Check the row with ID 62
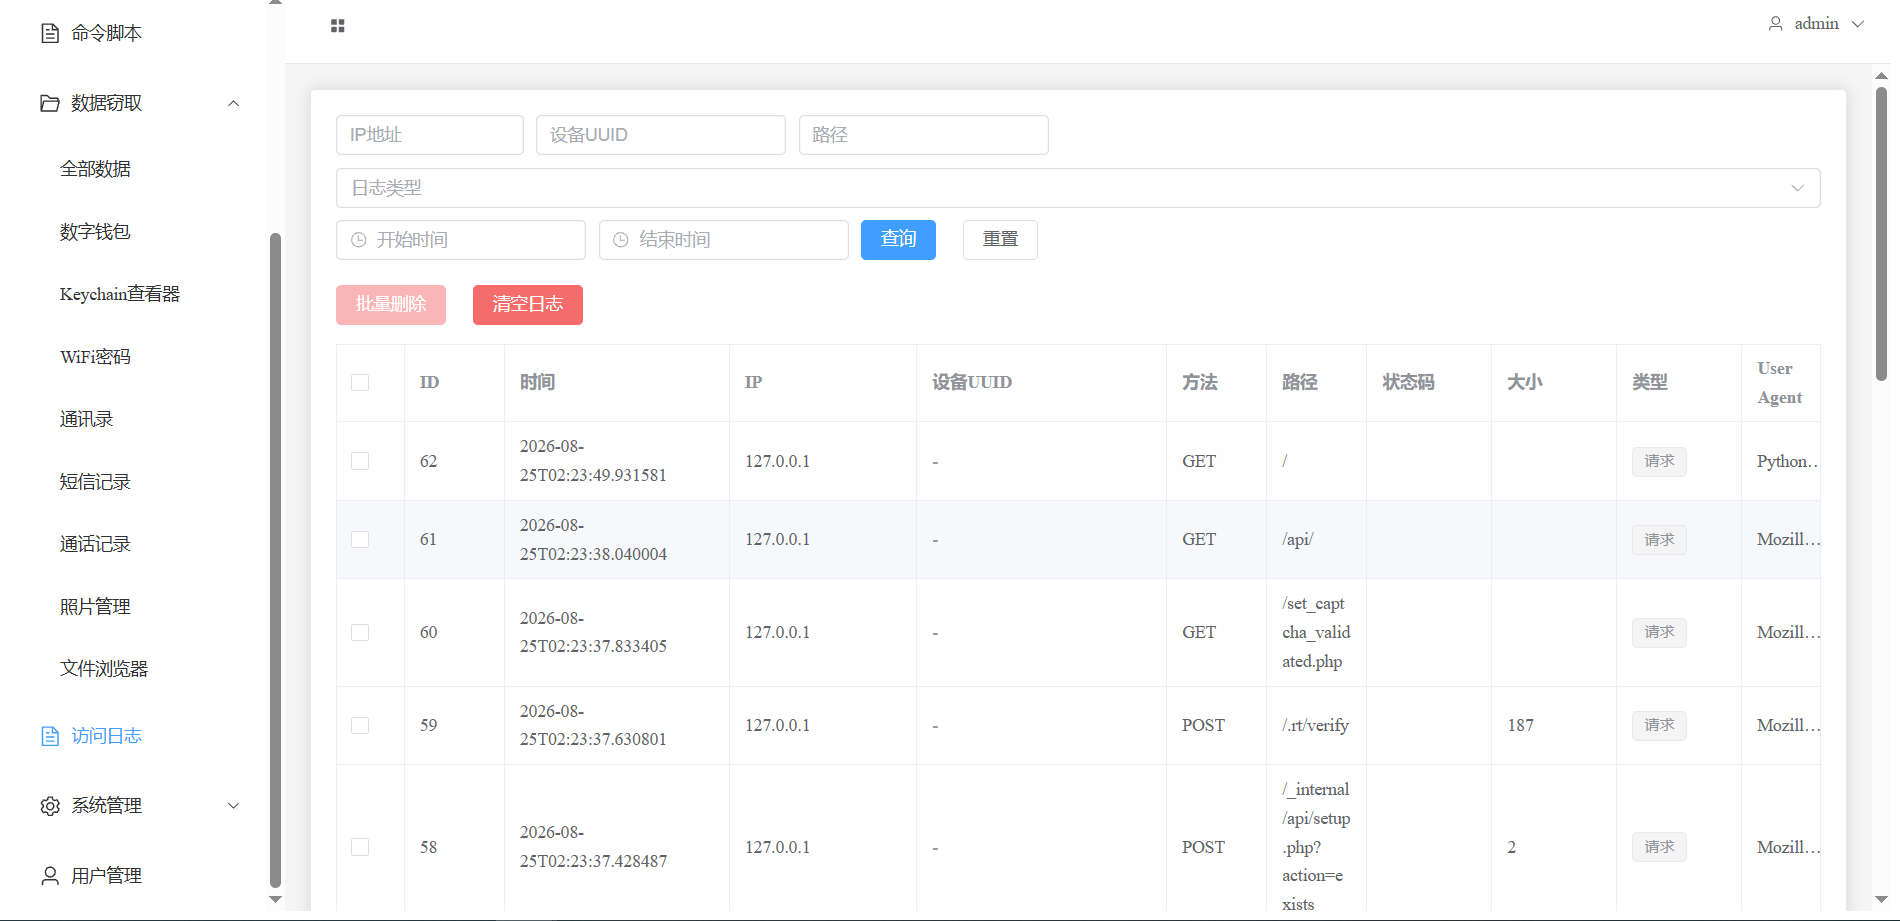 click(x=360, y=461)
